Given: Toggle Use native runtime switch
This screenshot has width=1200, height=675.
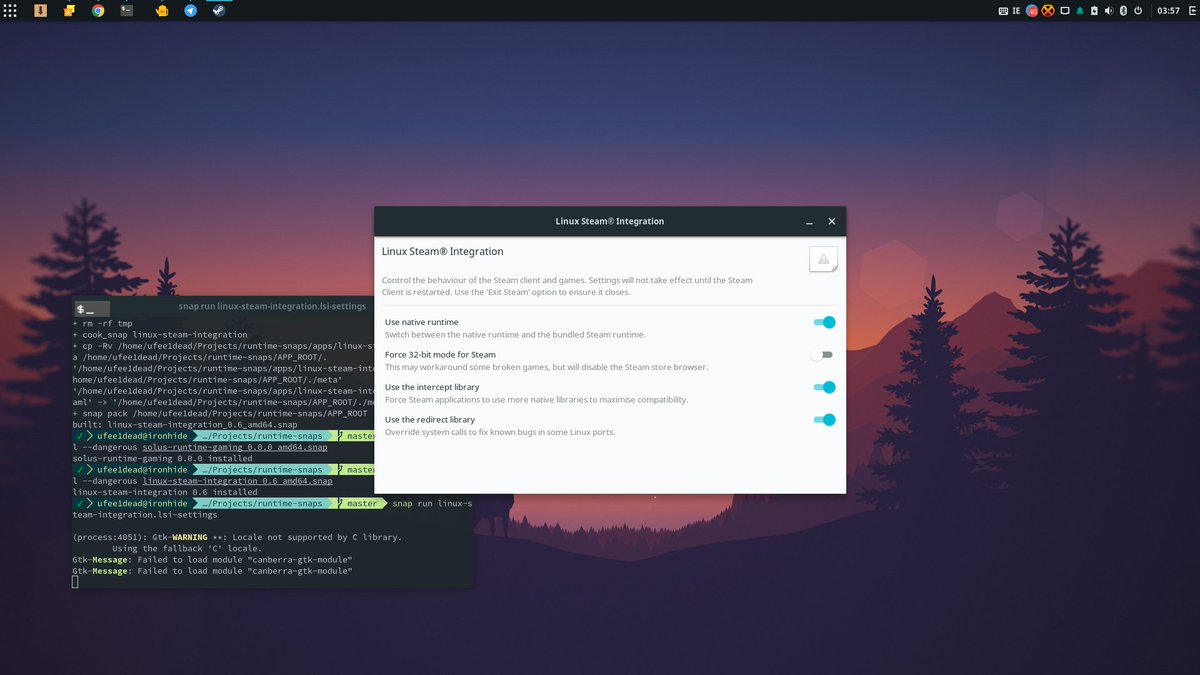Looking at the screenshot, I should tap(824, 322).
